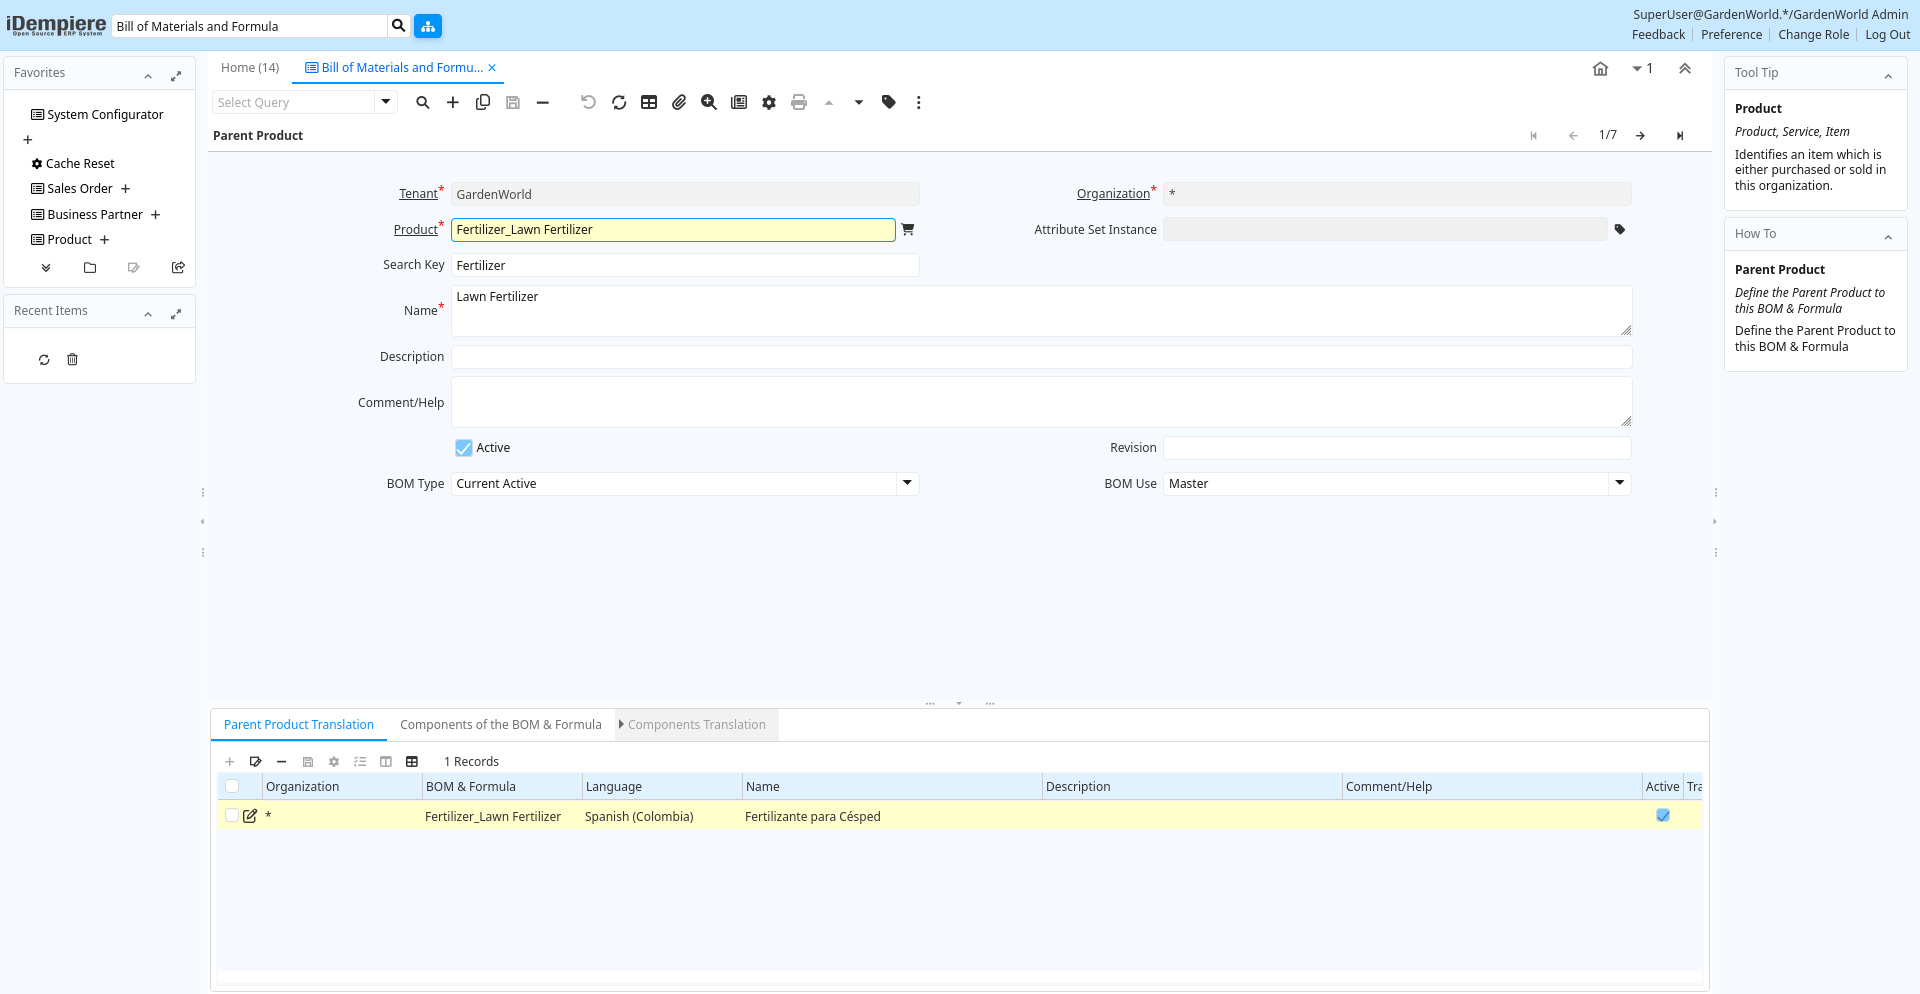
Task: Select the checkbox of the Spanish (Colombia) row
Action: click(232, 816)
